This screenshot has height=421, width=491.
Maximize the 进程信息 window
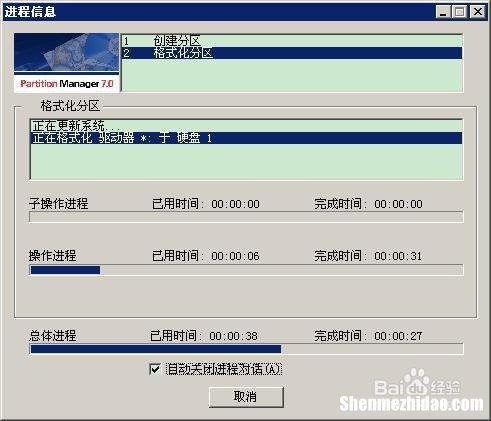tap(460, 12)
